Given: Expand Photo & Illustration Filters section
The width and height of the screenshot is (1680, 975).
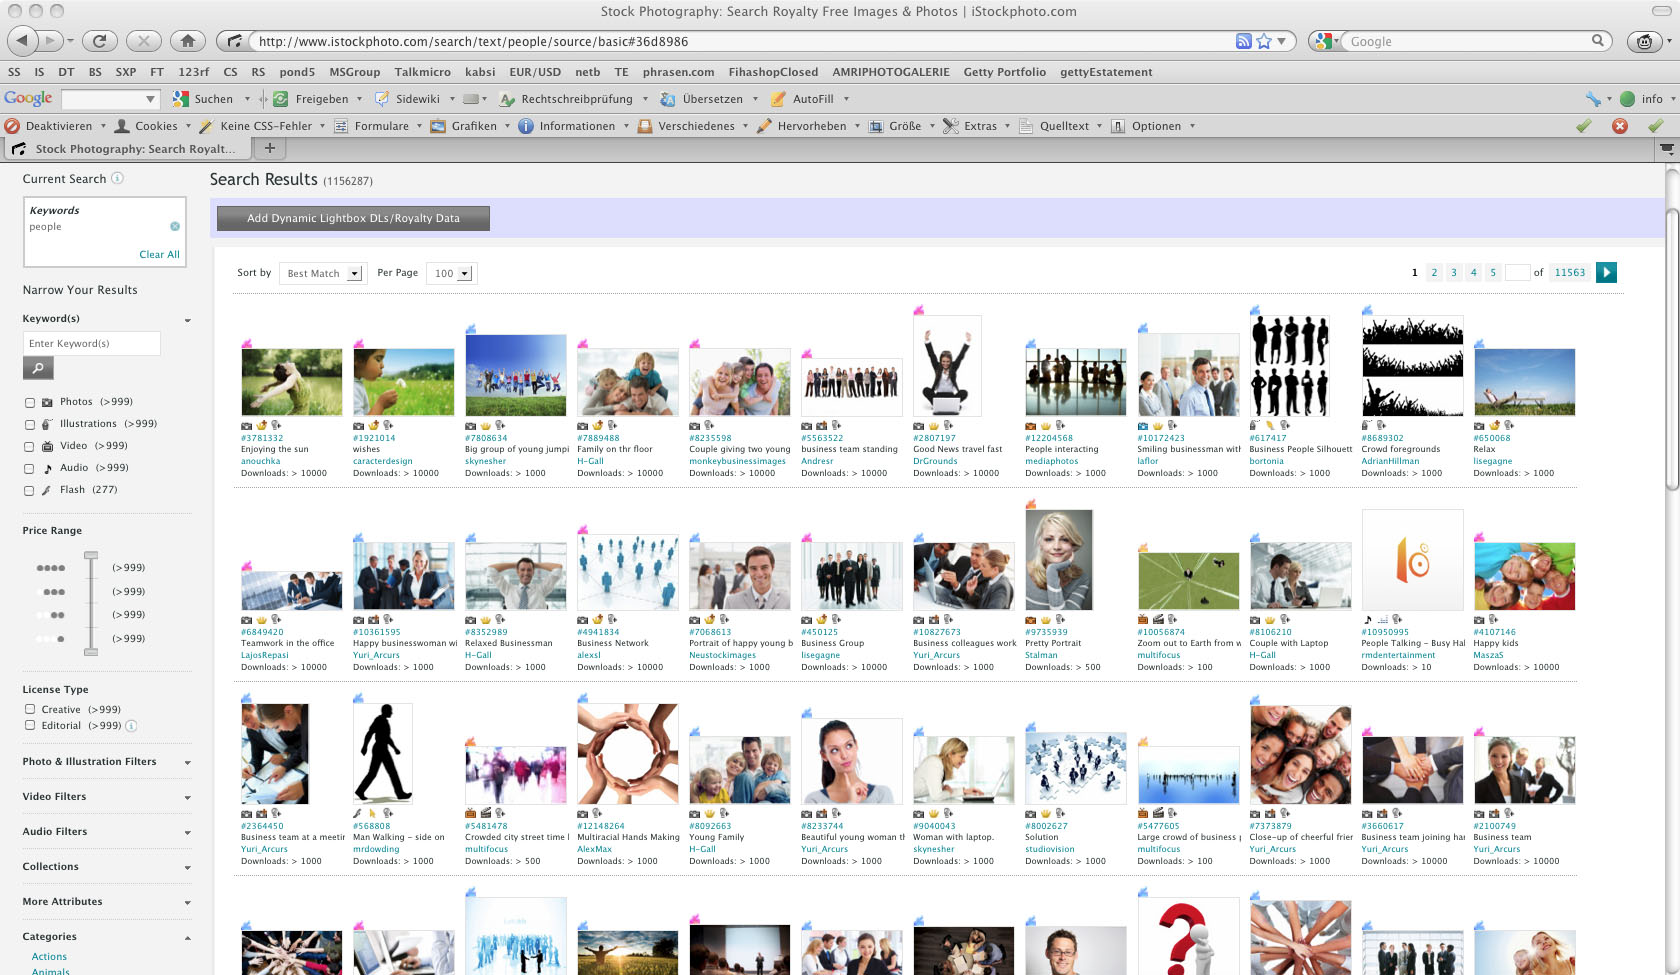Looking at the screenshot, I should pyautogui.click(x=187, y=763).
